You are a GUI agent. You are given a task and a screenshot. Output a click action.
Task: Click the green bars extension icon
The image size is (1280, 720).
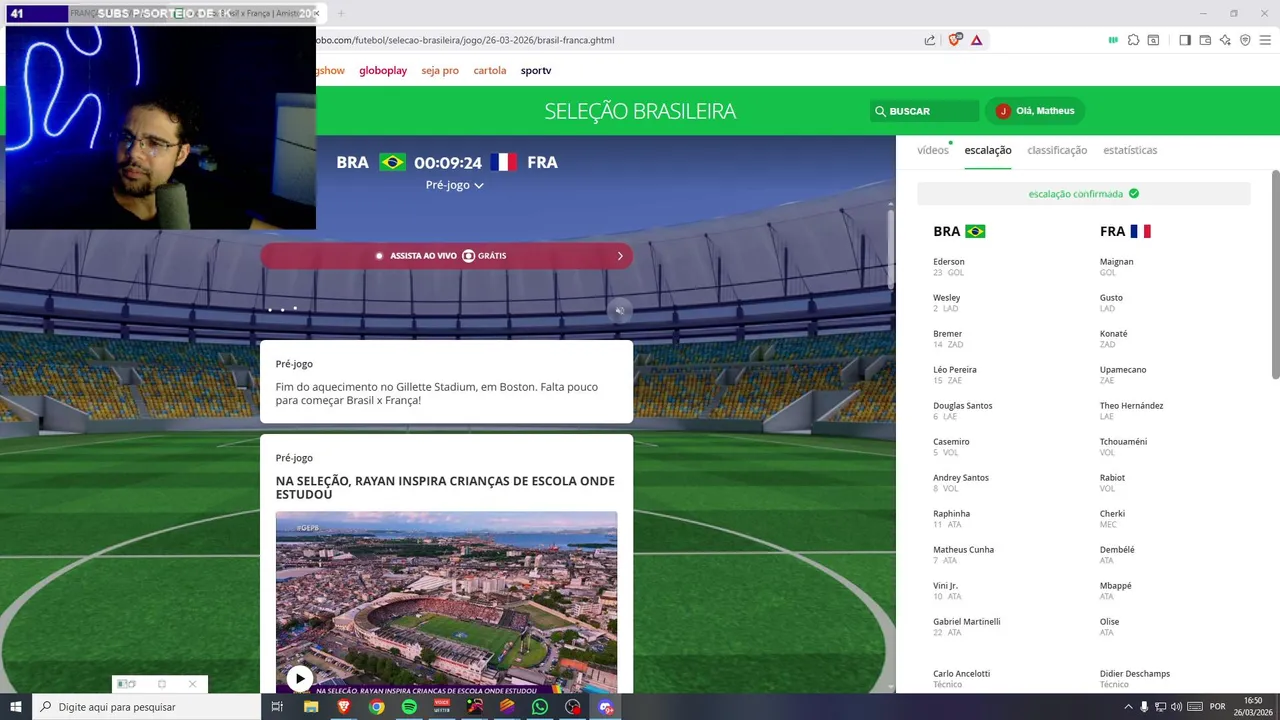pos(1113,40)
